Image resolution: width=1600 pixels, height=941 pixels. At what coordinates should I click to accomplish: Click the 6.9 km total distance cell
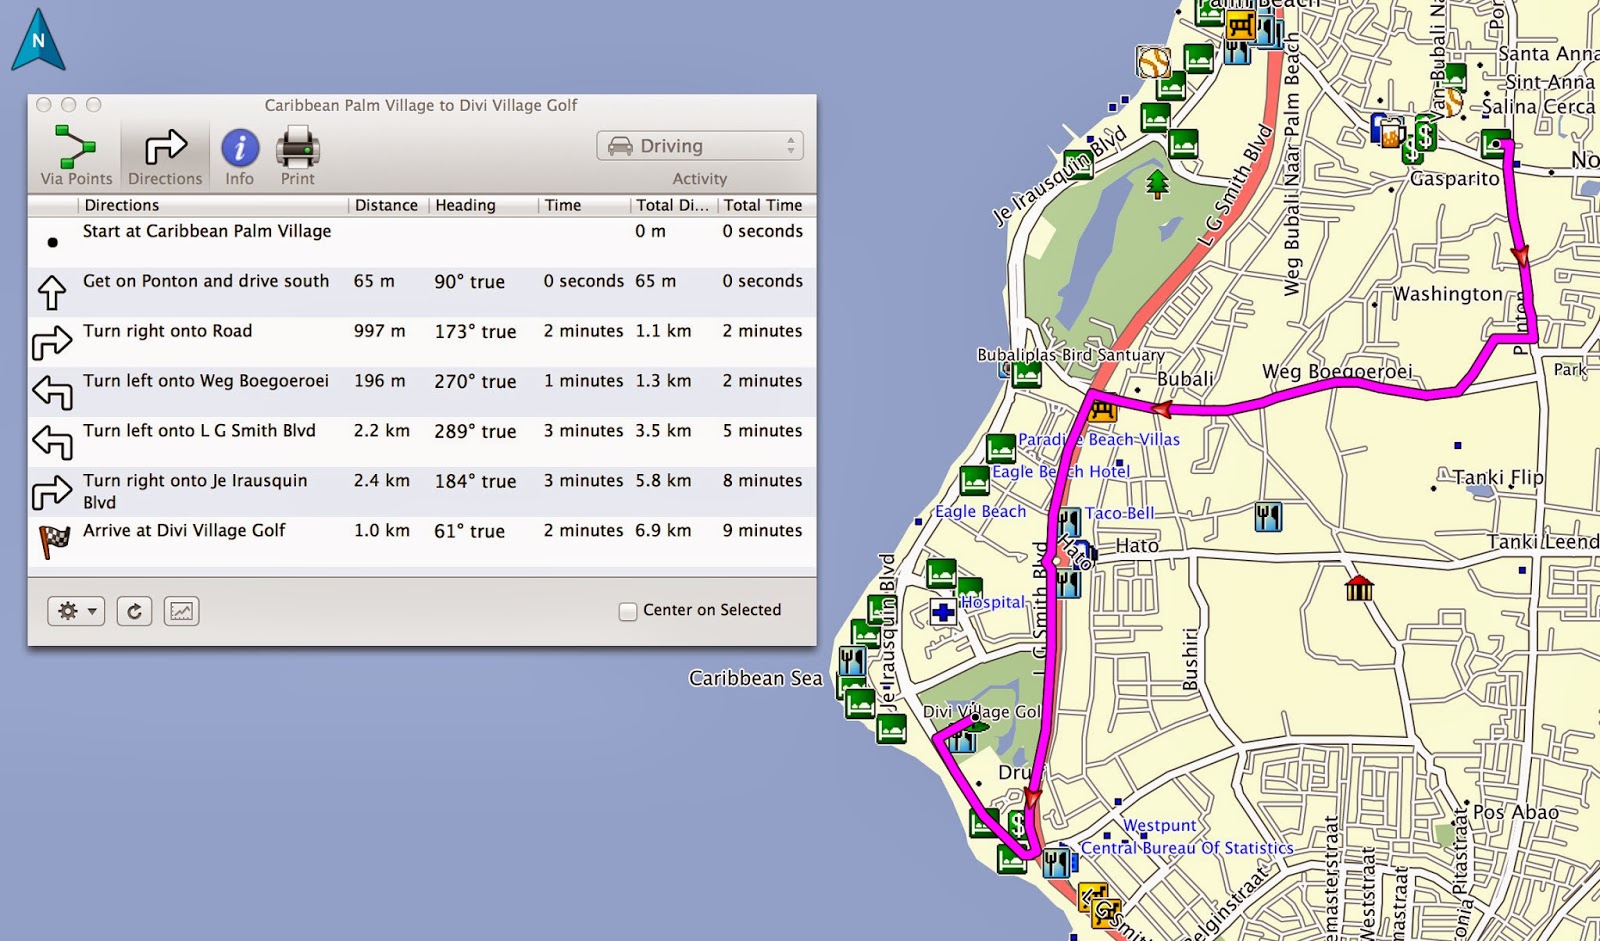pyautogui.click(x=663, y=531)
